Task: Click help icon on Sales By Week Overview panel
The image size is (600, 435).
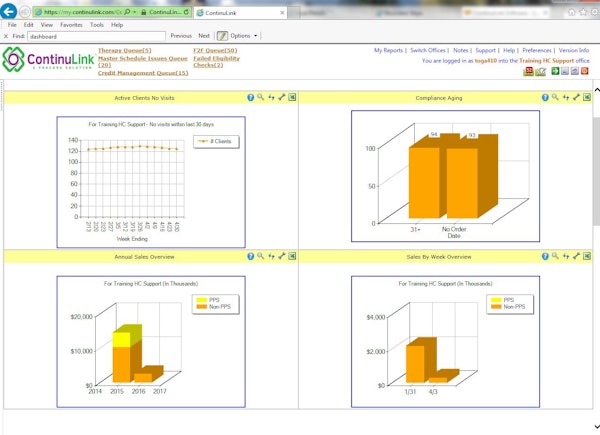Action: (545, 256)
